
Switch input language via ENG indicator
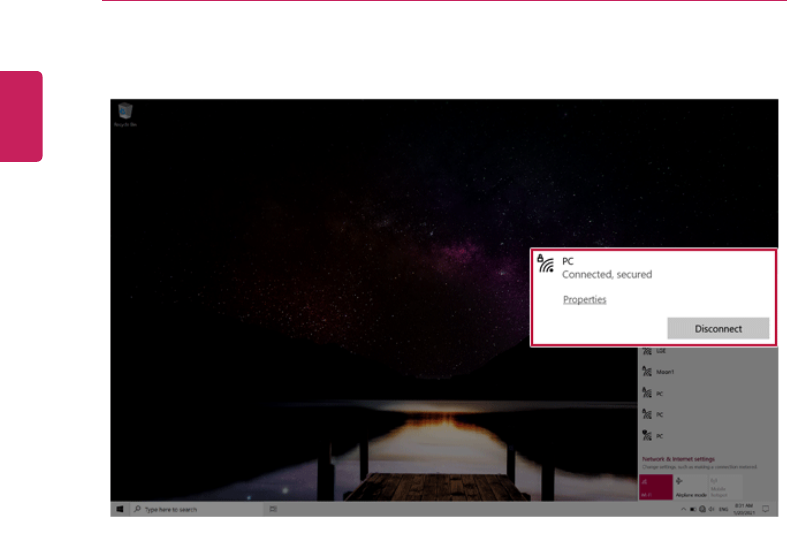tap(723, 509)
